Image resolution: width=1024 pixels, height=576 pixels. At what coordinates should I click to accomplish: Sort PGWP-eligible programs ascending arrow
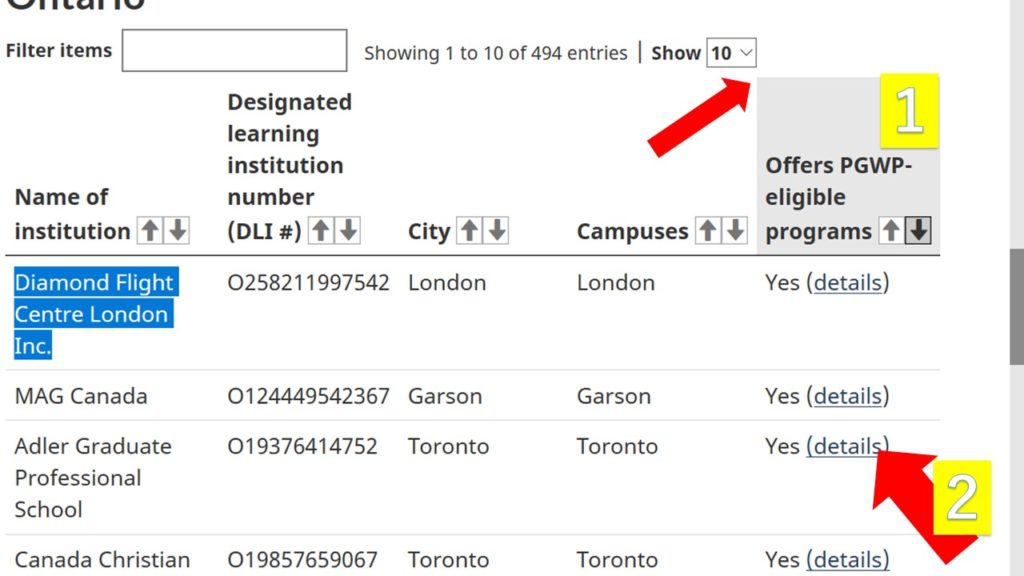pos(891,231)
